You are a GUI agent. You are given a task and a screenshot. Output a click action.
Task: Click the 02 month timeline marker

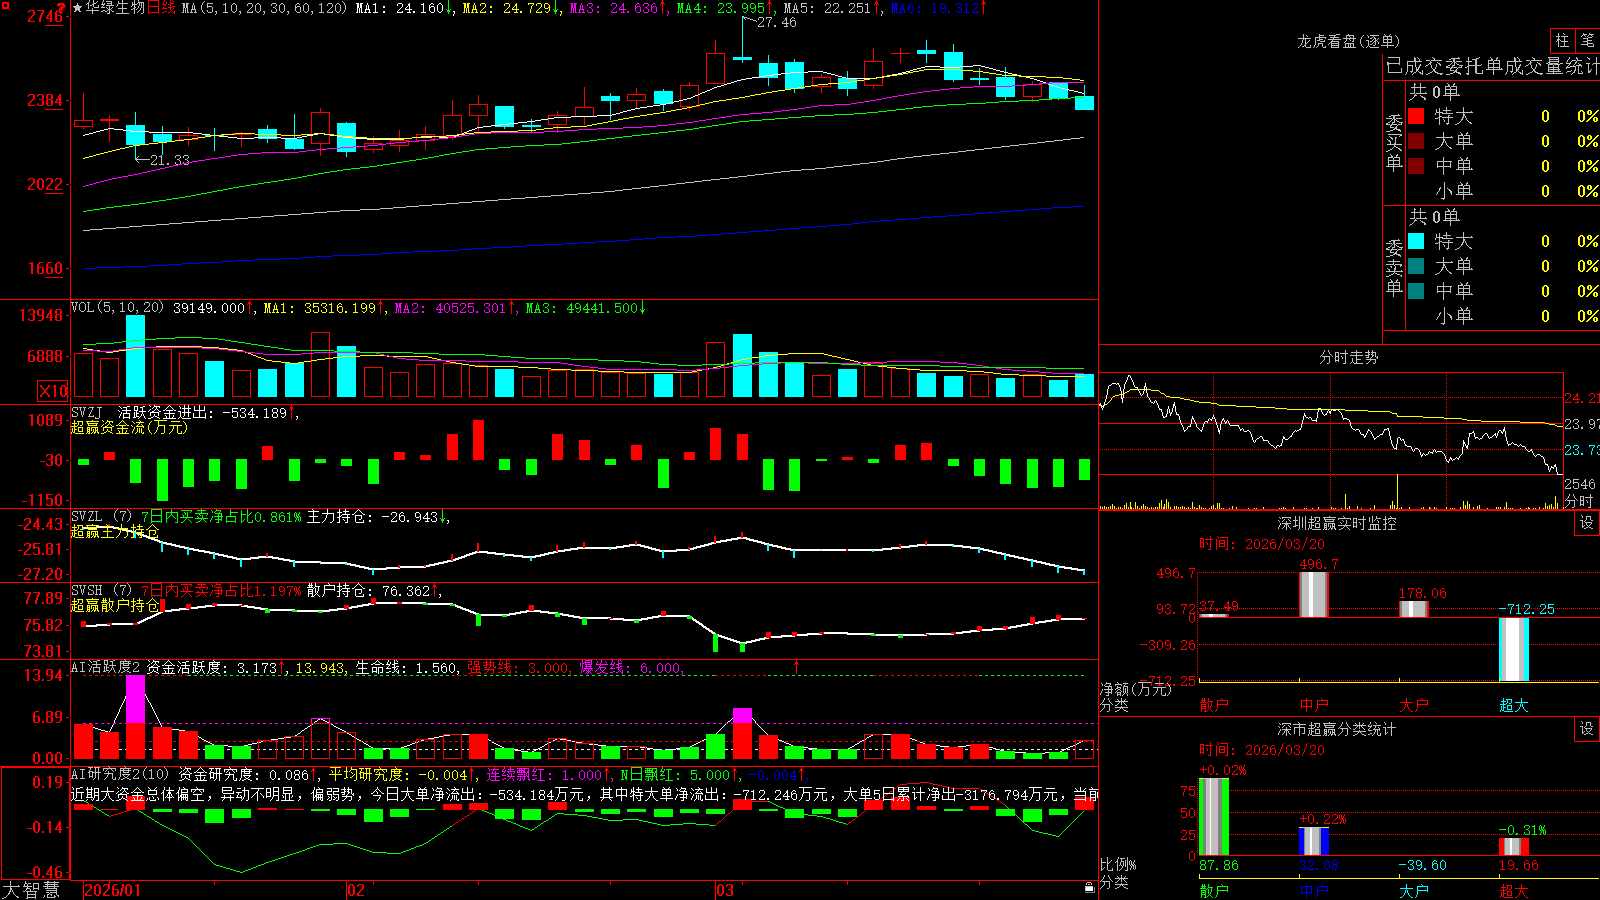point(356,889)
